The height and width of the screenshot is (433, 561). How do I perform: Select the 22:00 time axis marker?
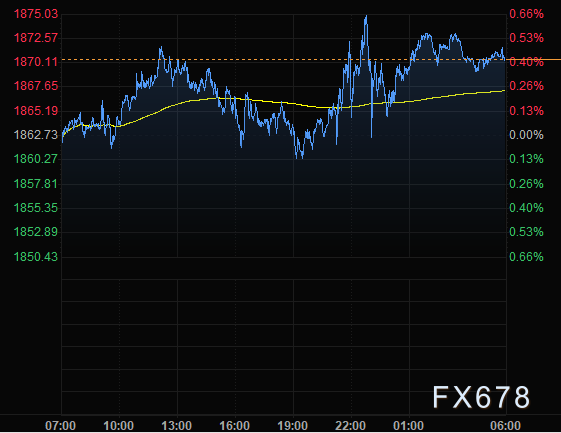coord(351,425)
